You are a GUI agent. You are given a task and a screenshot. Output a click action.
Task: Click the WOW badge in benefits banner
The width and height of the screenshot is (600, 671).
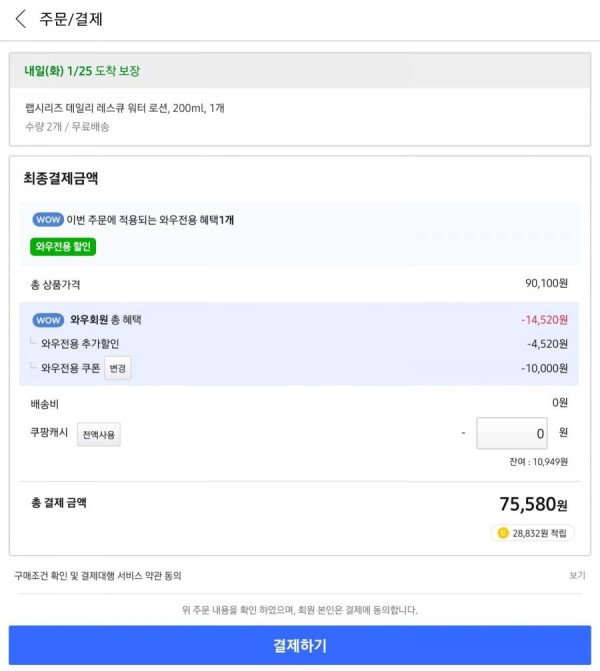click(48, 220)
